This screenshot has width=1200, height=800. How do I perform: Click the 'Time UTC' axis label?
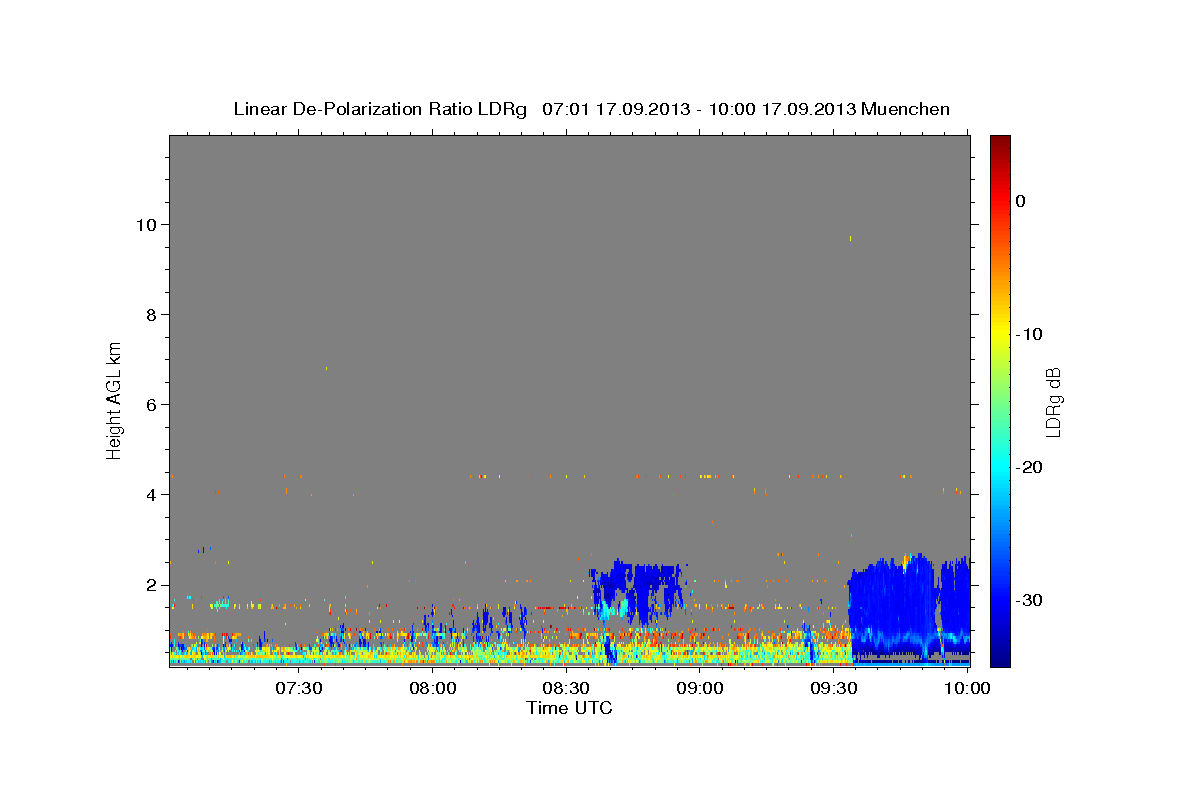pos(569,708)
